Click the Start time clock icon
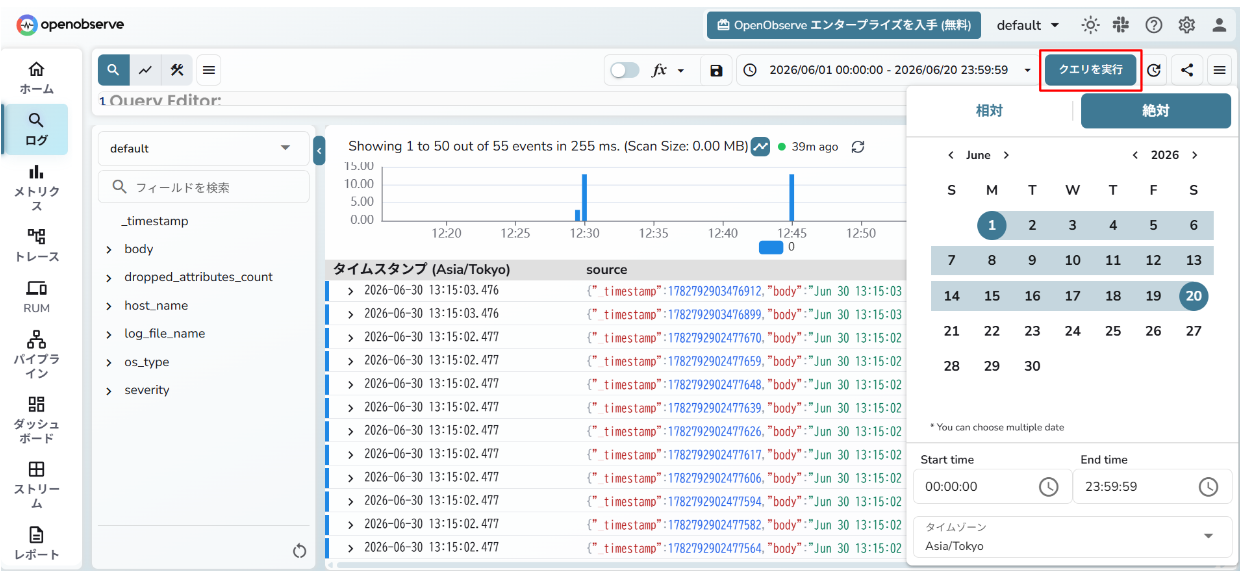This screenshot has width=1240, height=571. (x=1048, y=487)
